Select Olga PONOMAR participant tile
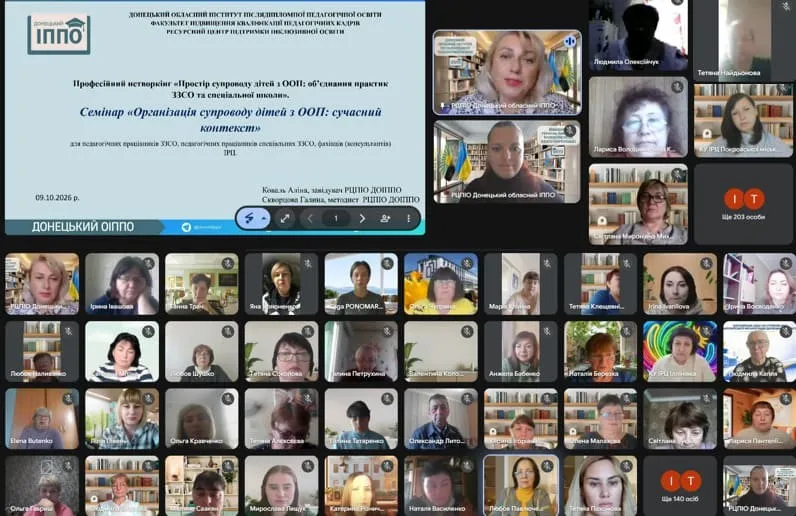Viewport: 796px width, 516px height. coord(361,284)
